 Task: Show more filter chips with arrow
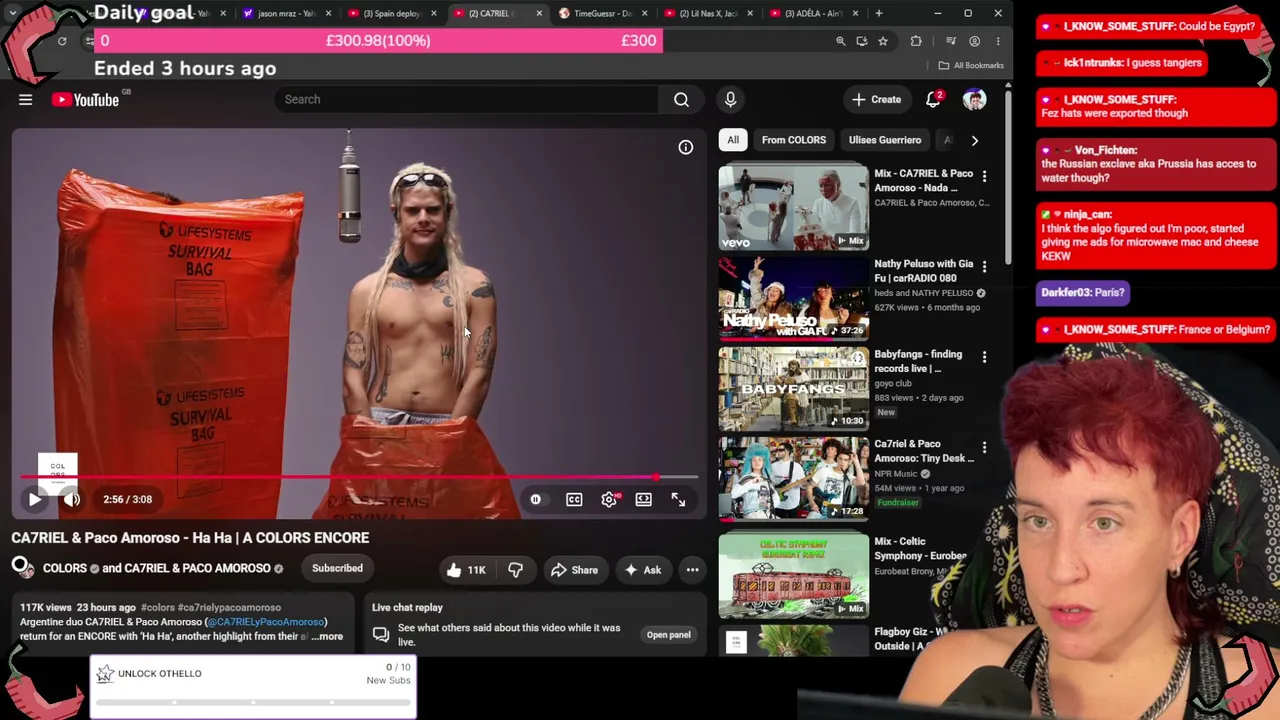[x=975, y=140]
